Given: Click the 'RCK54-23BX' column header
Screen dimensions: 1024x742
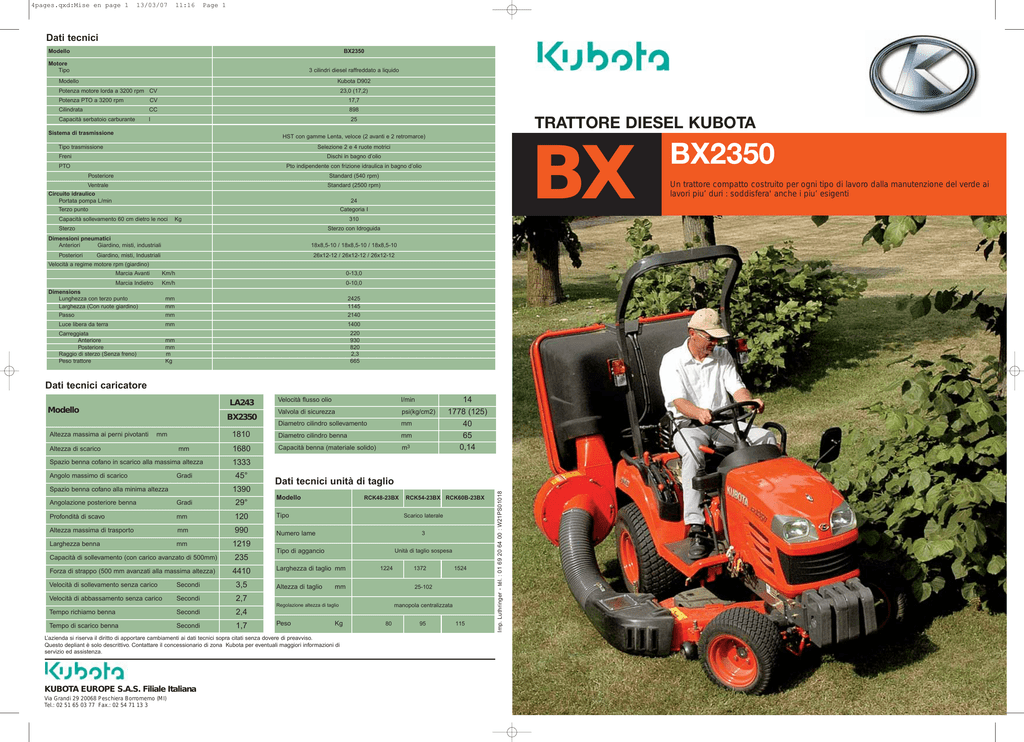Looking at the screenshot, I should click(x=423, y=498).
